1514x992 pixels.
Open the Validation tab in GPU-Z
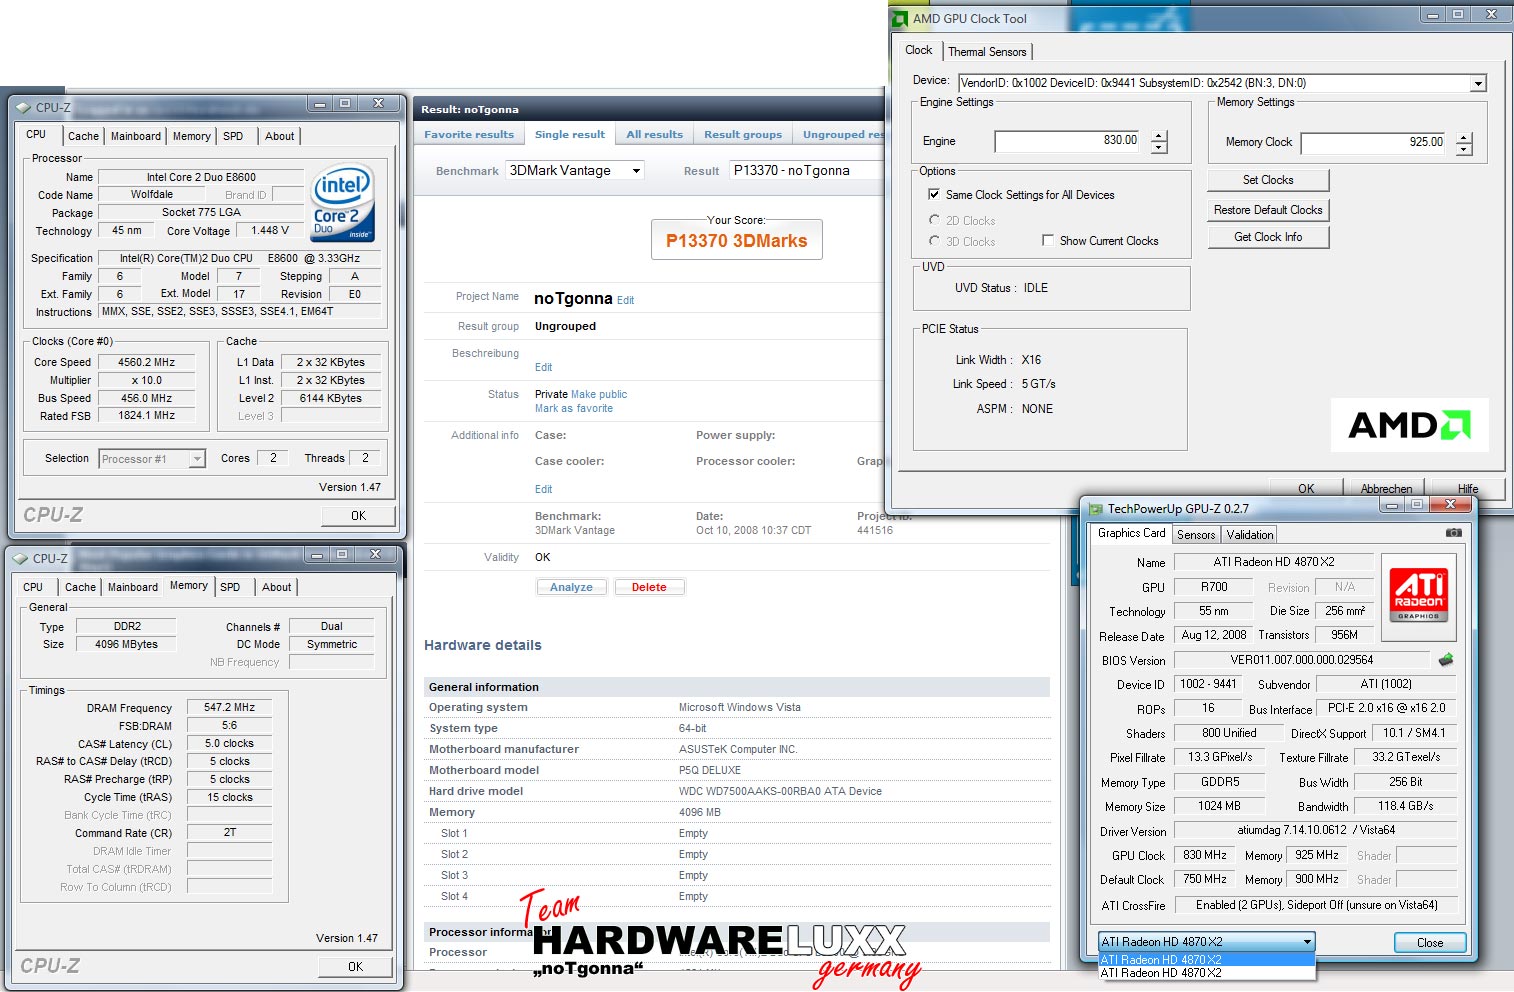pos(1250,534)
